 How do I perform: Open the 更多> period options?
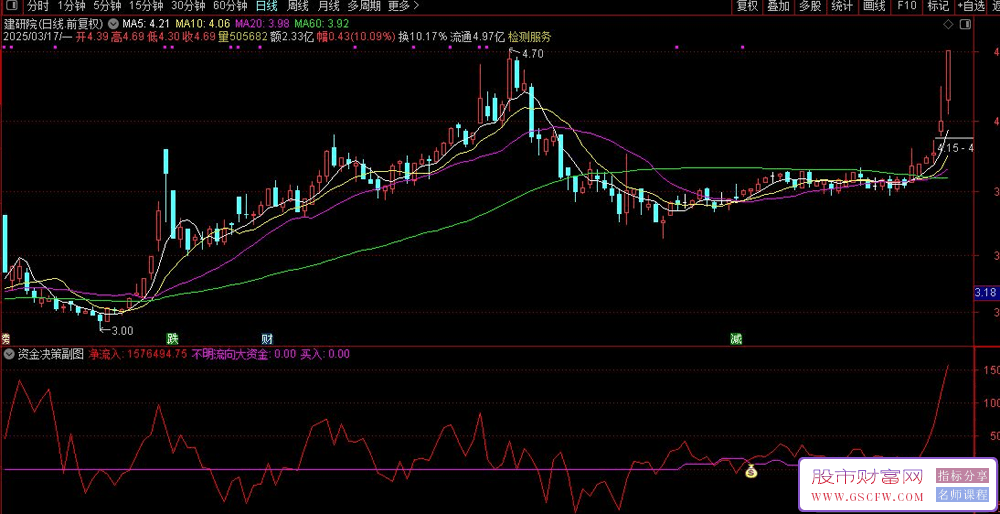(403, 6)
